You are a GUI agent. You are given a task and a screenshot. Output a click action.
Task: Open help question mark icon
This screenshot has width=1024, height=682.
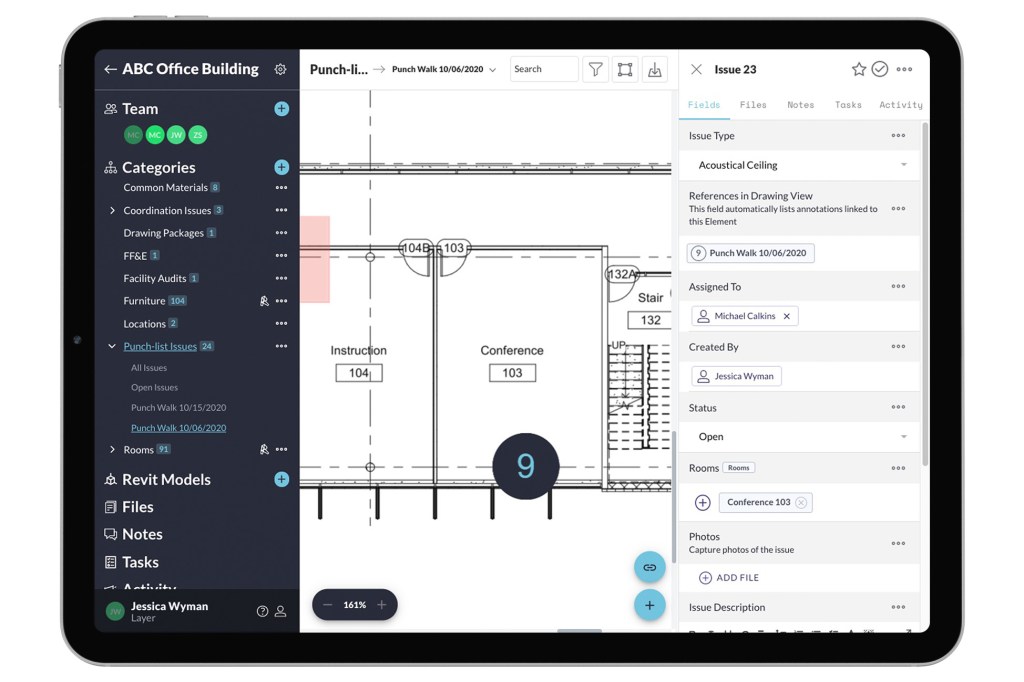262,611
